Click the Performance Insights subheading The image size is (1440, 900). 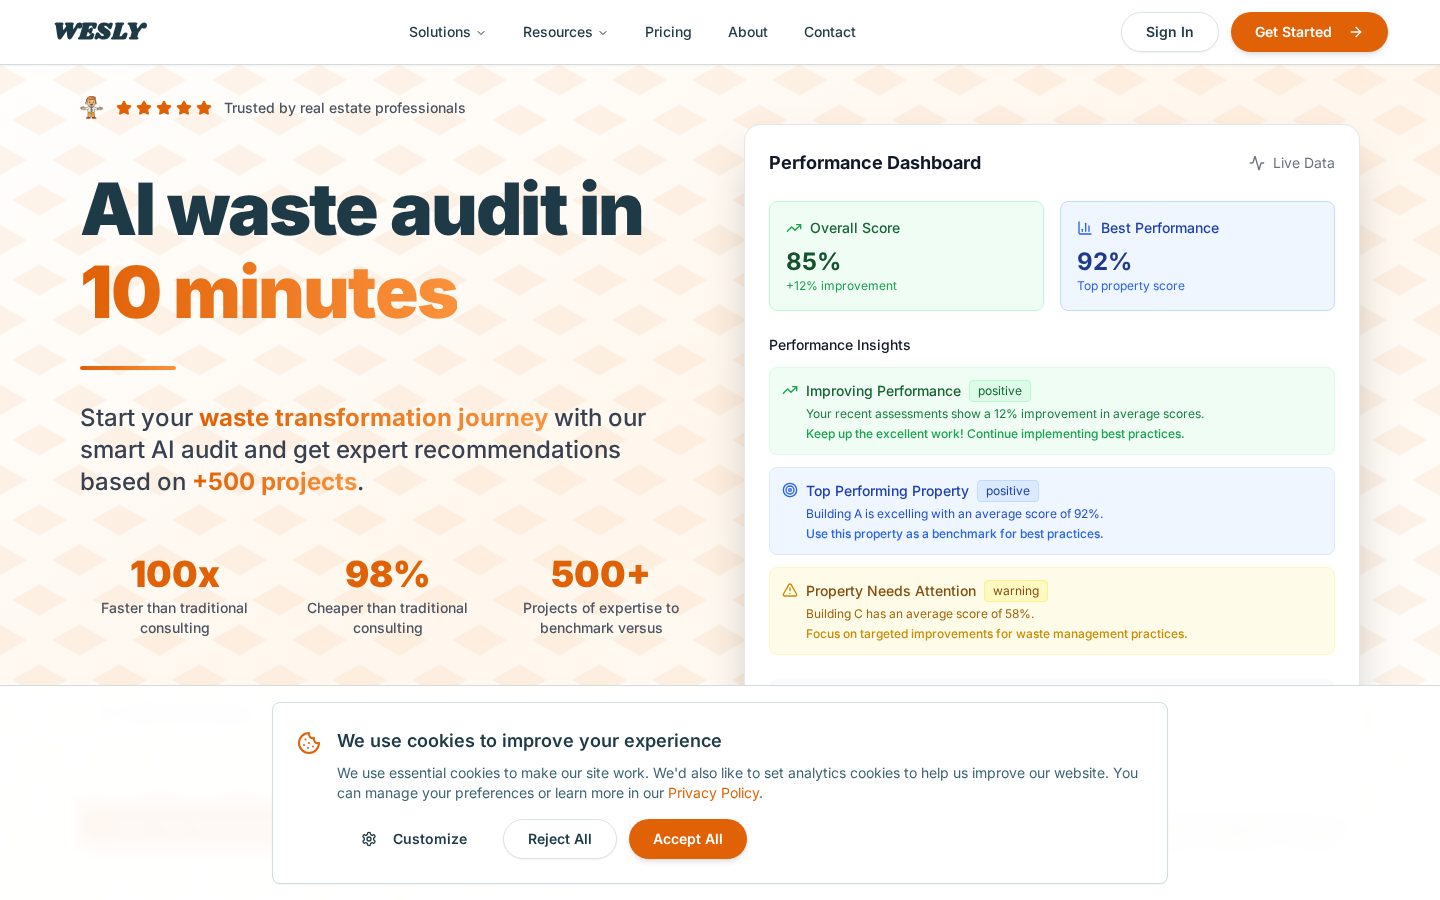pos(840,345)
